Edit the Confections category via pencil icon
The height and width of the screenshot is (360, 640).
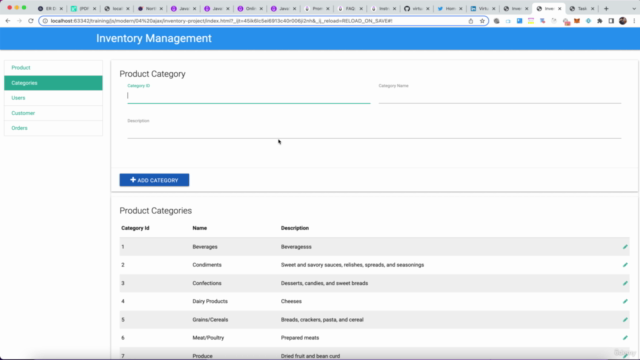click(625, 283)
